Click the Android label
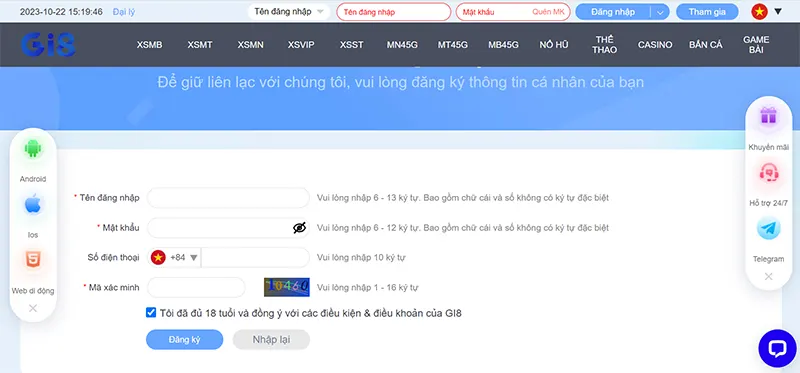This screenshot has width=800, height=373. click(x=33, y=179)
